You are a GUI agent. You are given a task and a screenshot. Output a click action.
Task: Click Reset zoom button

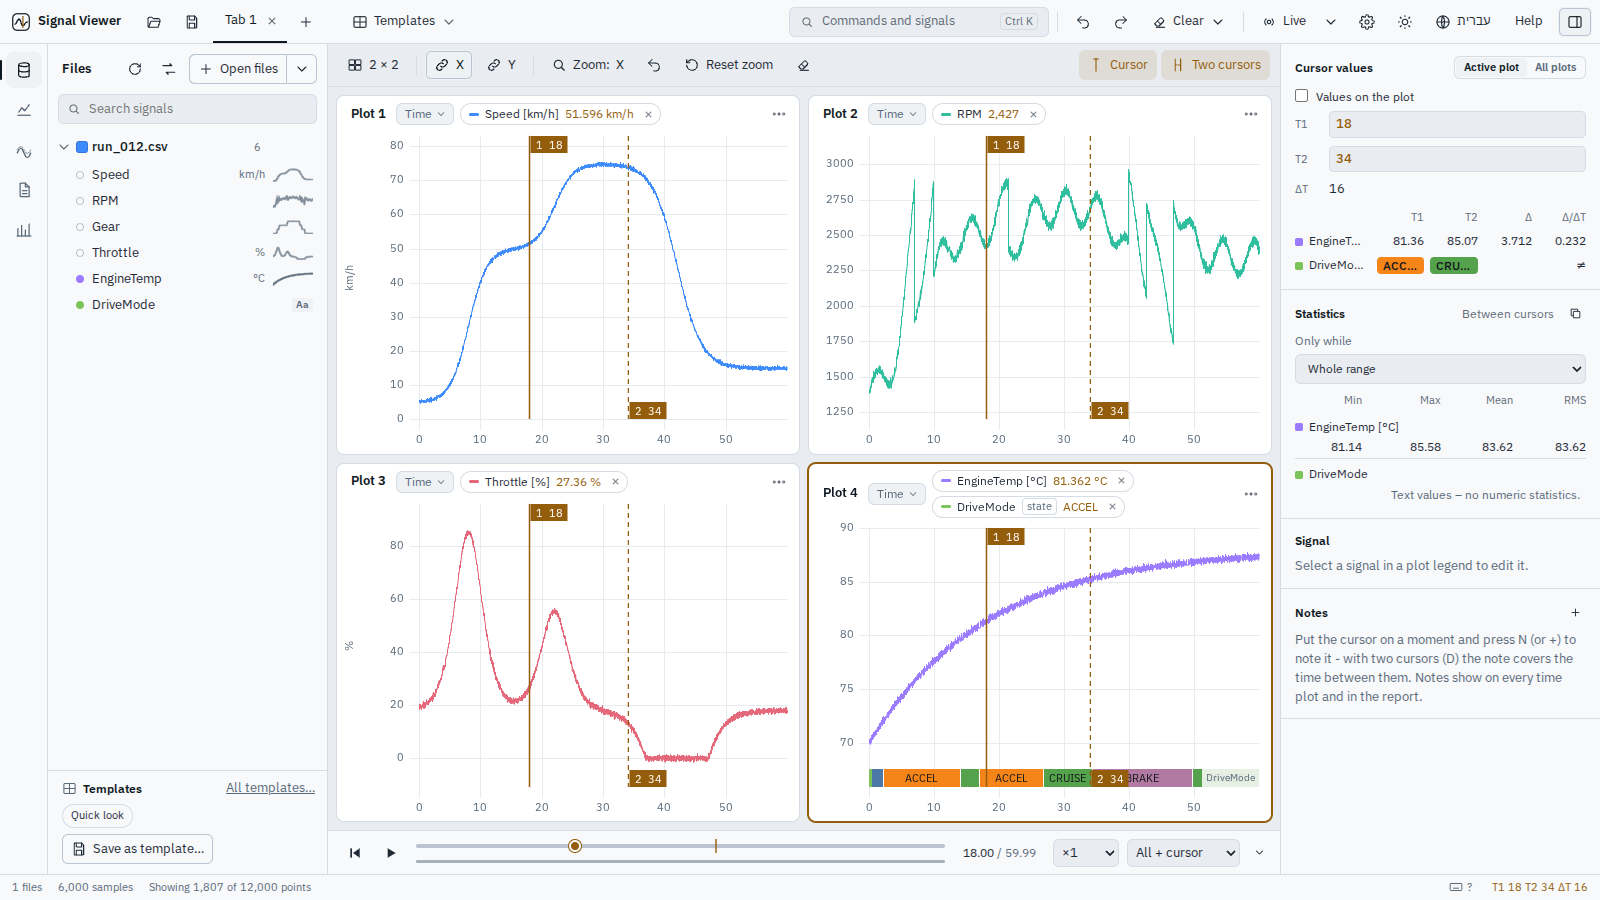(729, 65)
